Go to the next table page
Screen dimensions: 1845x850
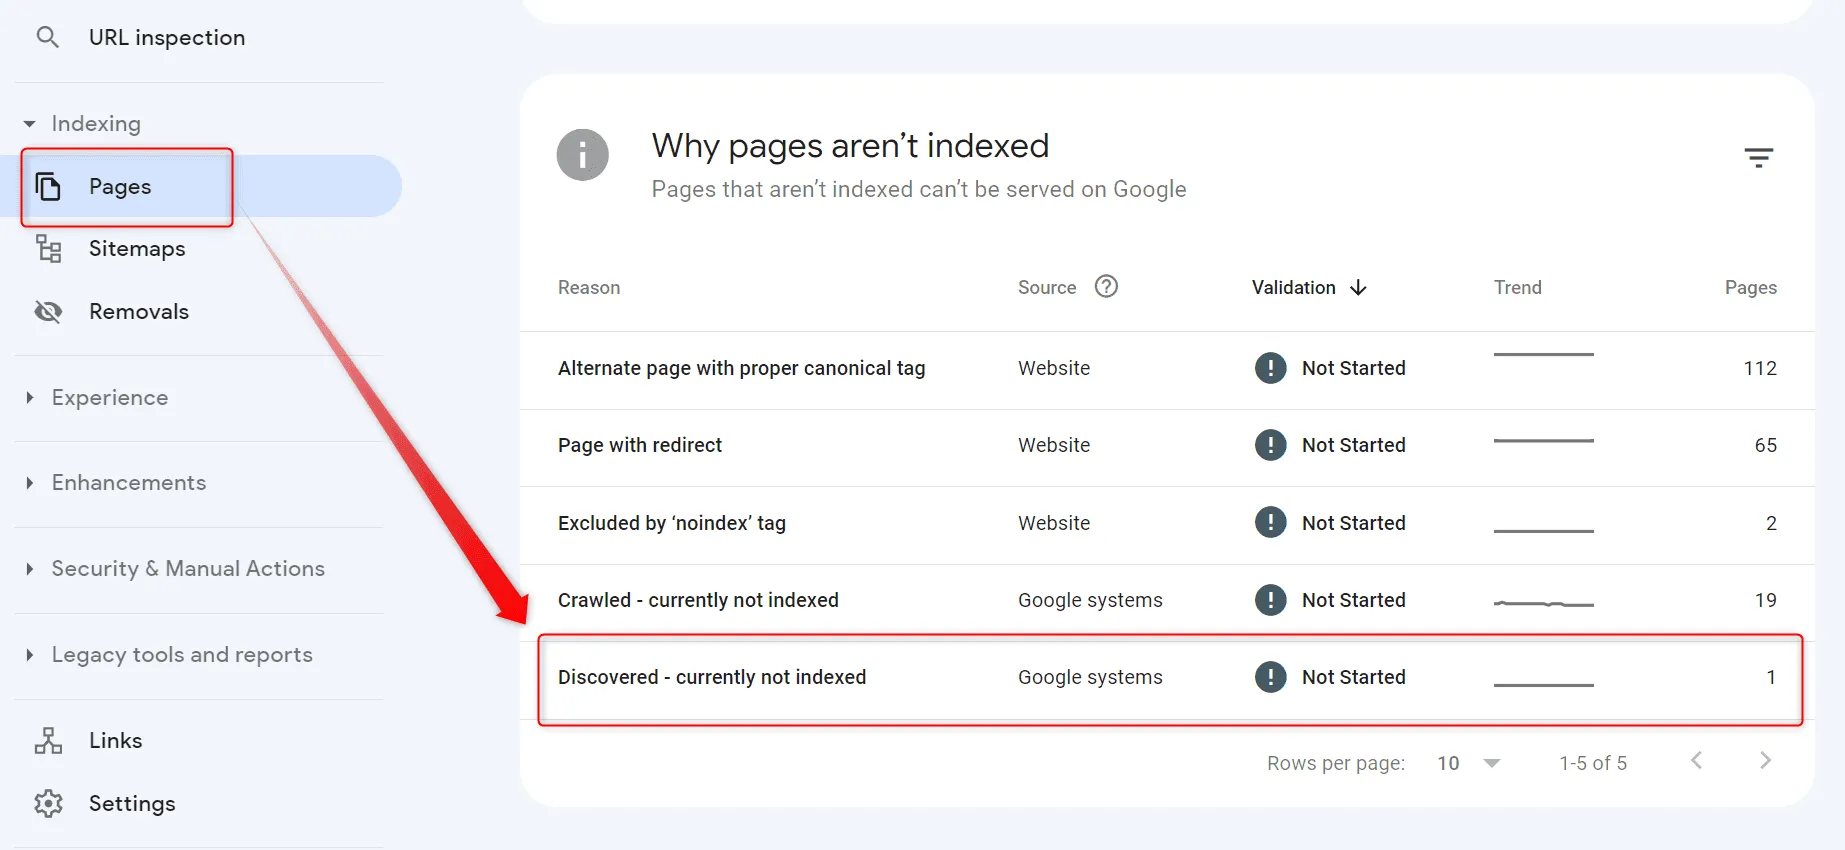(1765, 761)
